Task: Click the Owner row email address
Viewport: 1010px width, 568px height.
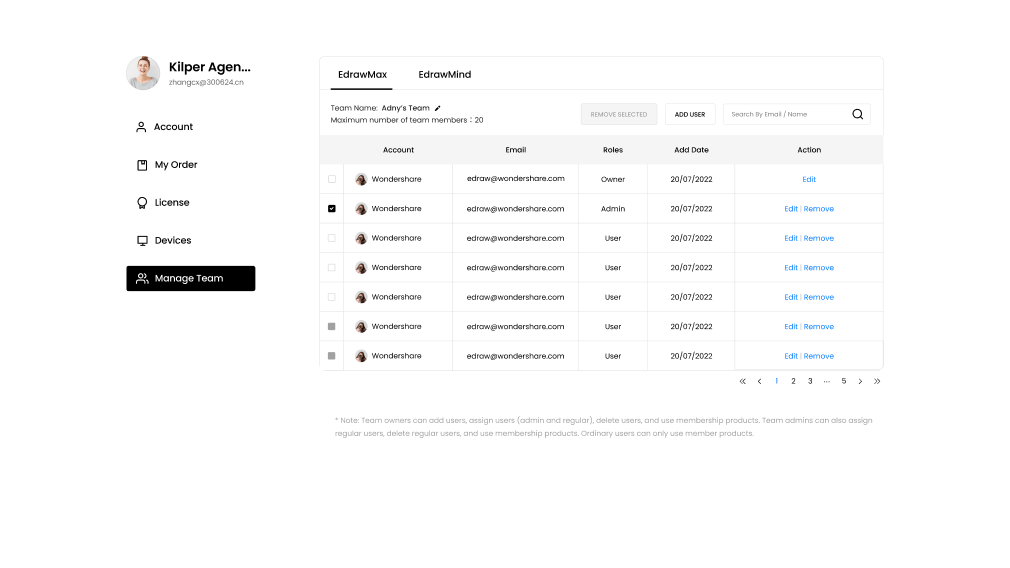Action: pyautogui.click(x=515, y=178)
